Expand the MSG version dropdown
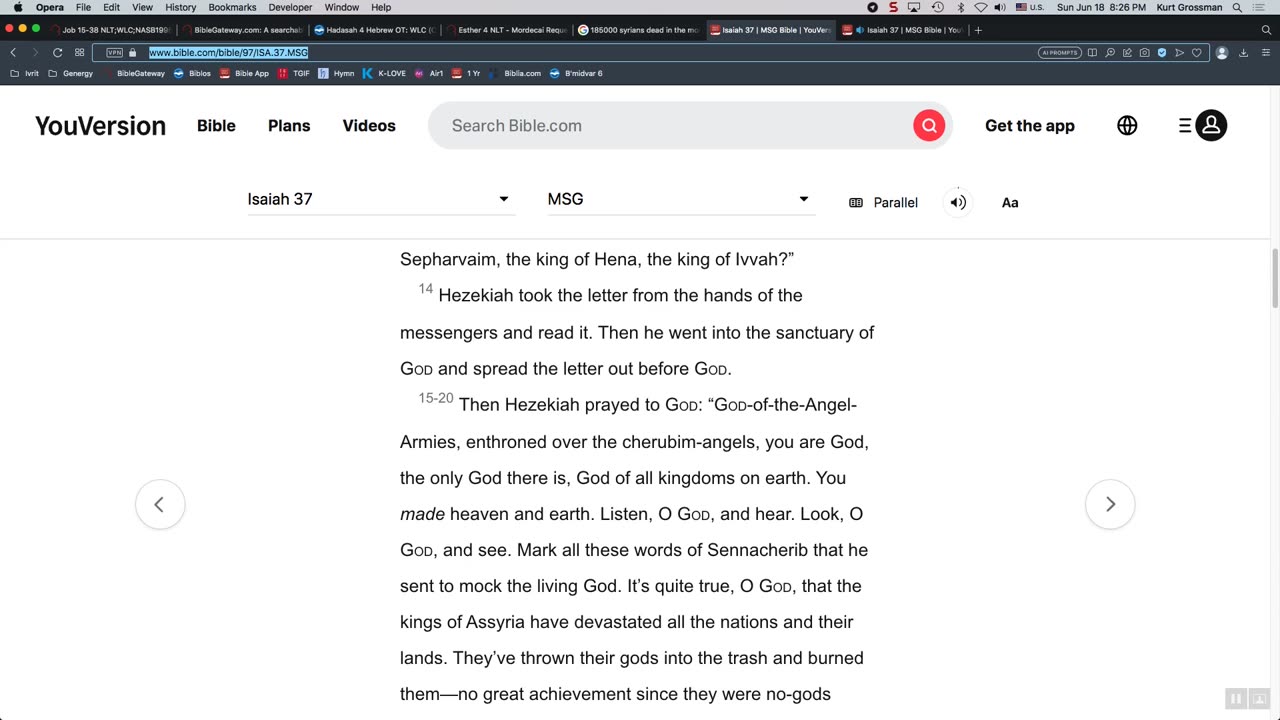Viewport: 1280px width, 720px height. pos(681,199)
